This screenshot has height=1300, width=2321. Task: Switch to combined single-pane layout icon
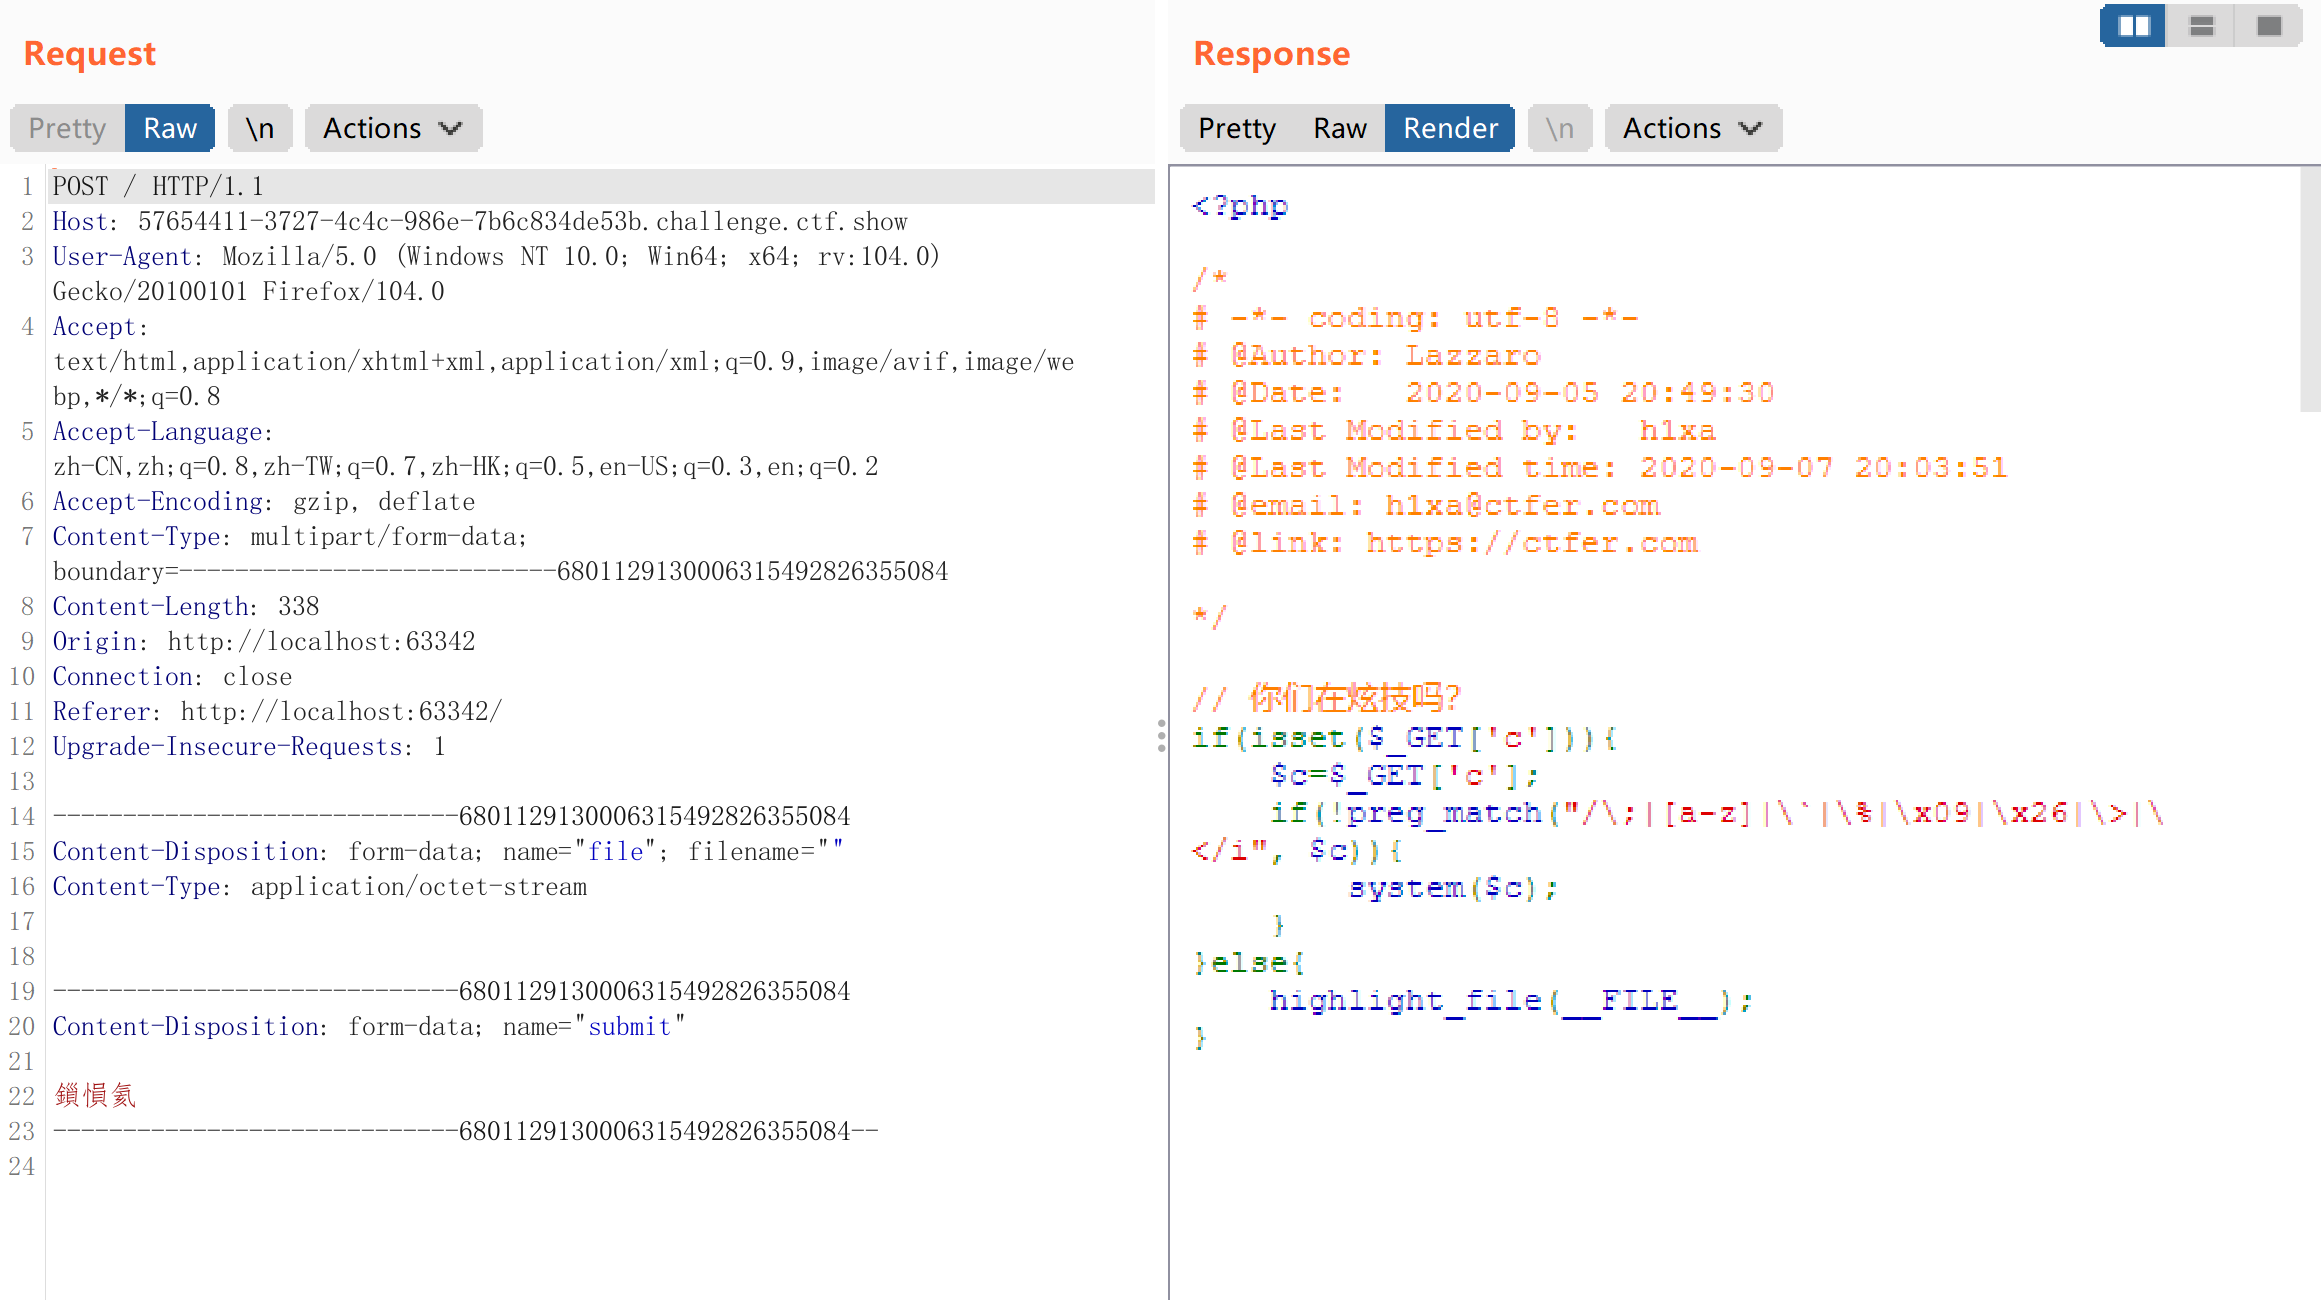click(x=2268, y=26)
